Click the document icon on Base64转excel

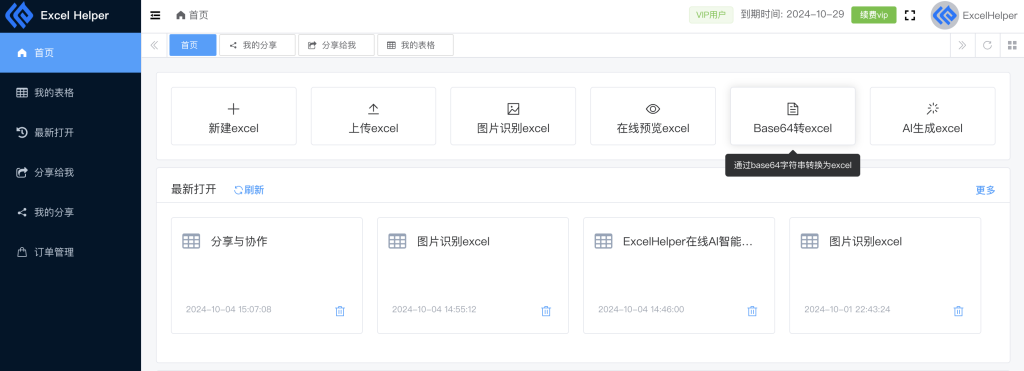coord(793,109)
